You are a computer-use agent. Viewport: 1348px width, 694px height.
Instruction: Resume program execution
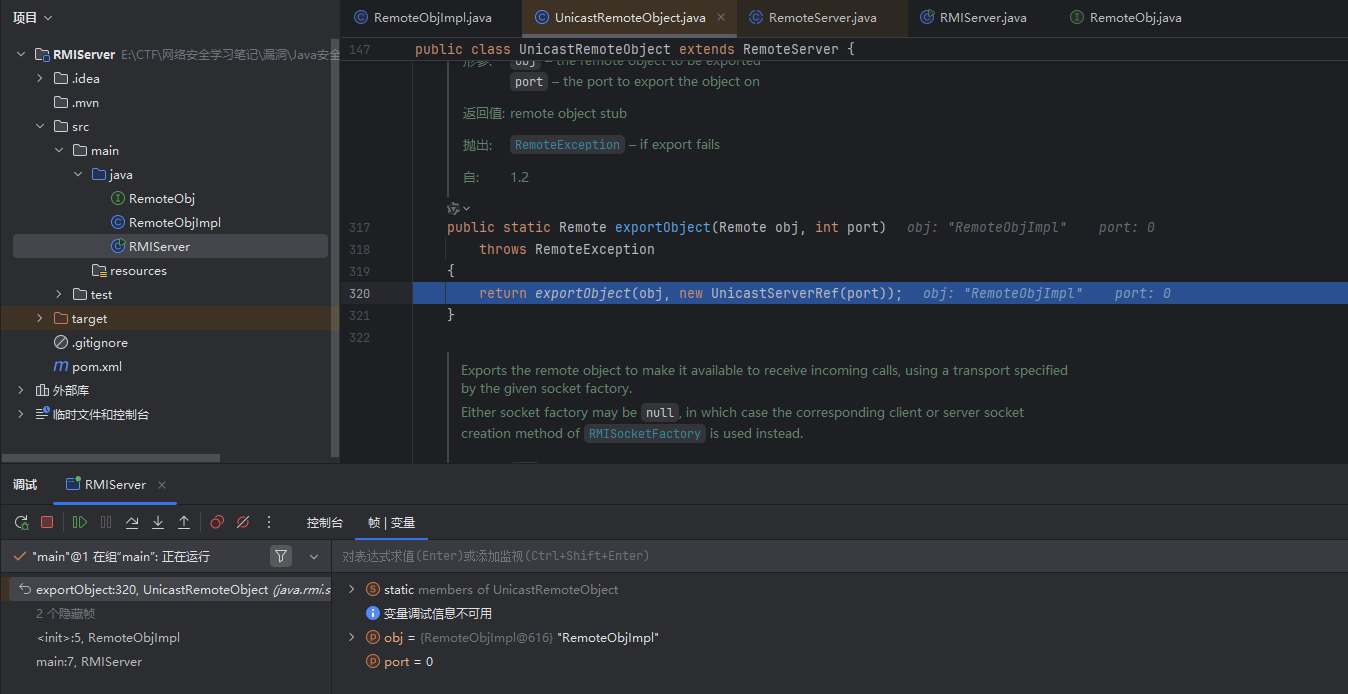click(80, 522)
